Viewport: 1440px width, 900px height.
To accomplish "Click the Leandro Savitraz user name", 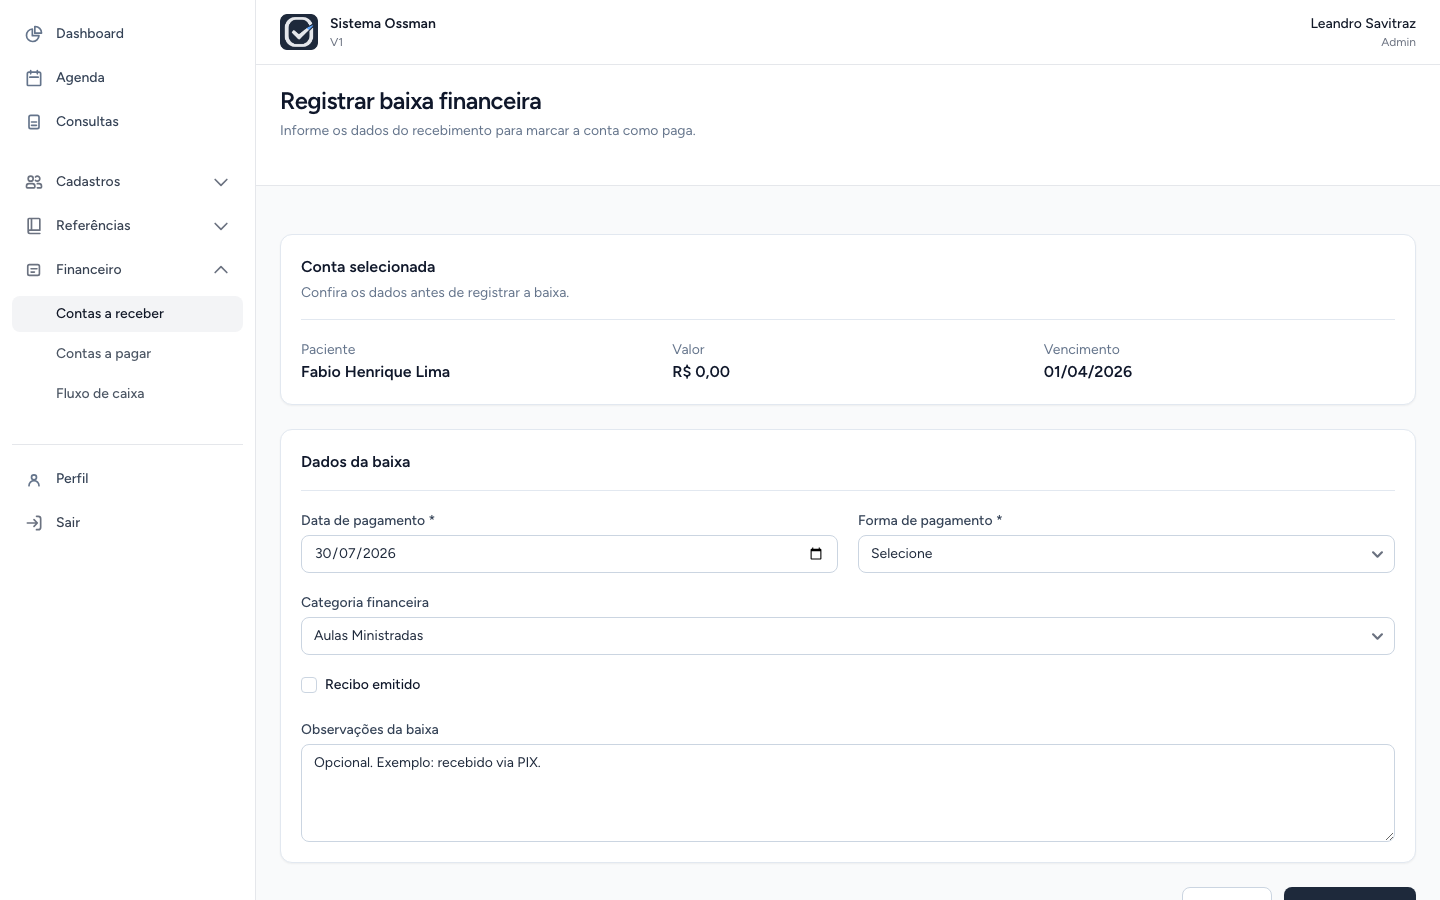I will [x=1363, y=23].
